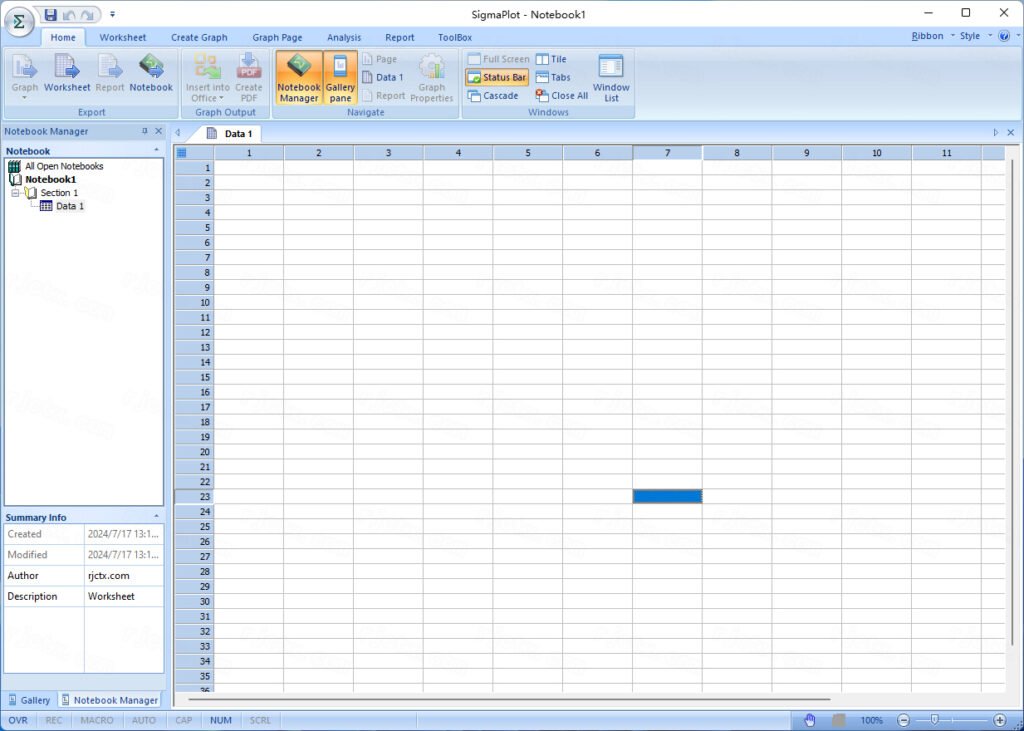Open the Ribbon options dropdown
The image size is (1024, 731).
[933, 36]
